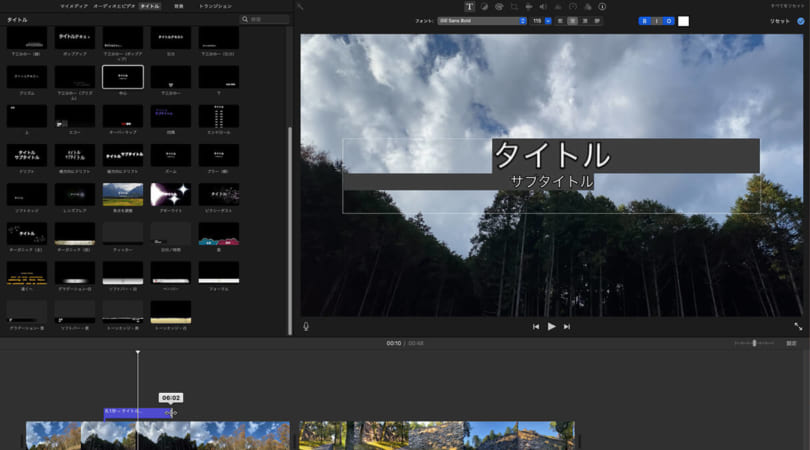
Task: Open the volume adjustment tool
Action: click(x=543, y=6)
